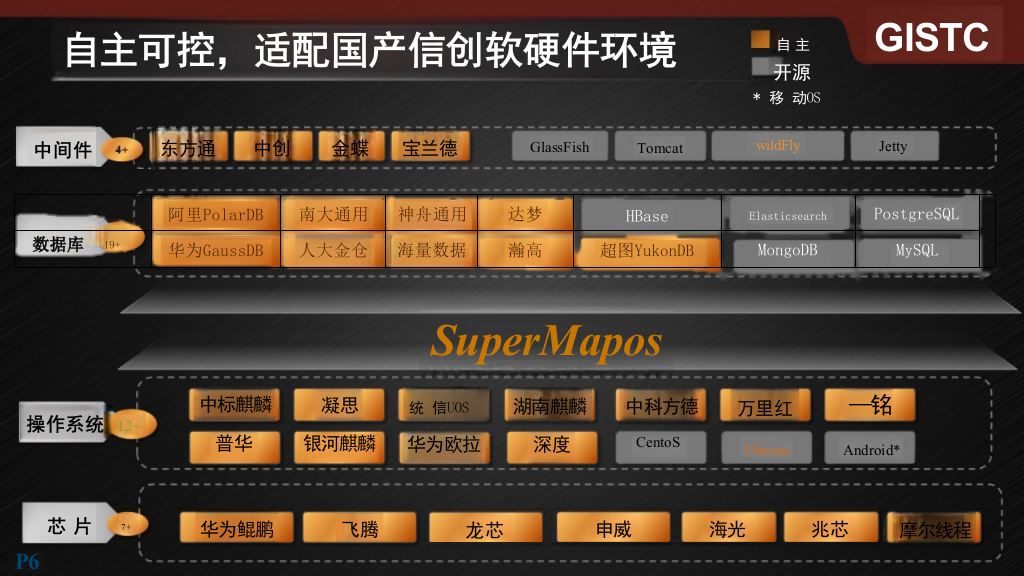Select the 华为鲲鹏 chip block
The height and width of the screenshot is (576, 1024).
tap(236, 527)
